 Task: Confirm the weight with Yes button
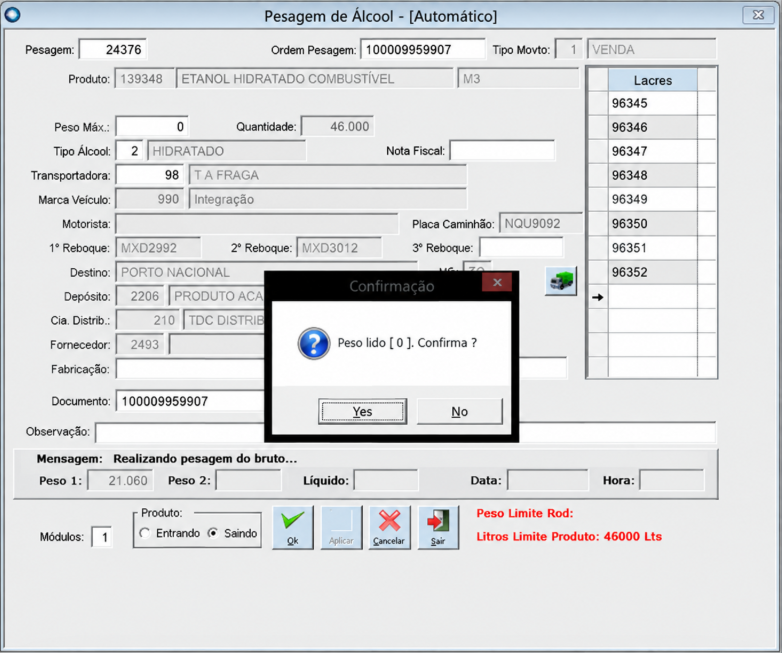[363, 412]
